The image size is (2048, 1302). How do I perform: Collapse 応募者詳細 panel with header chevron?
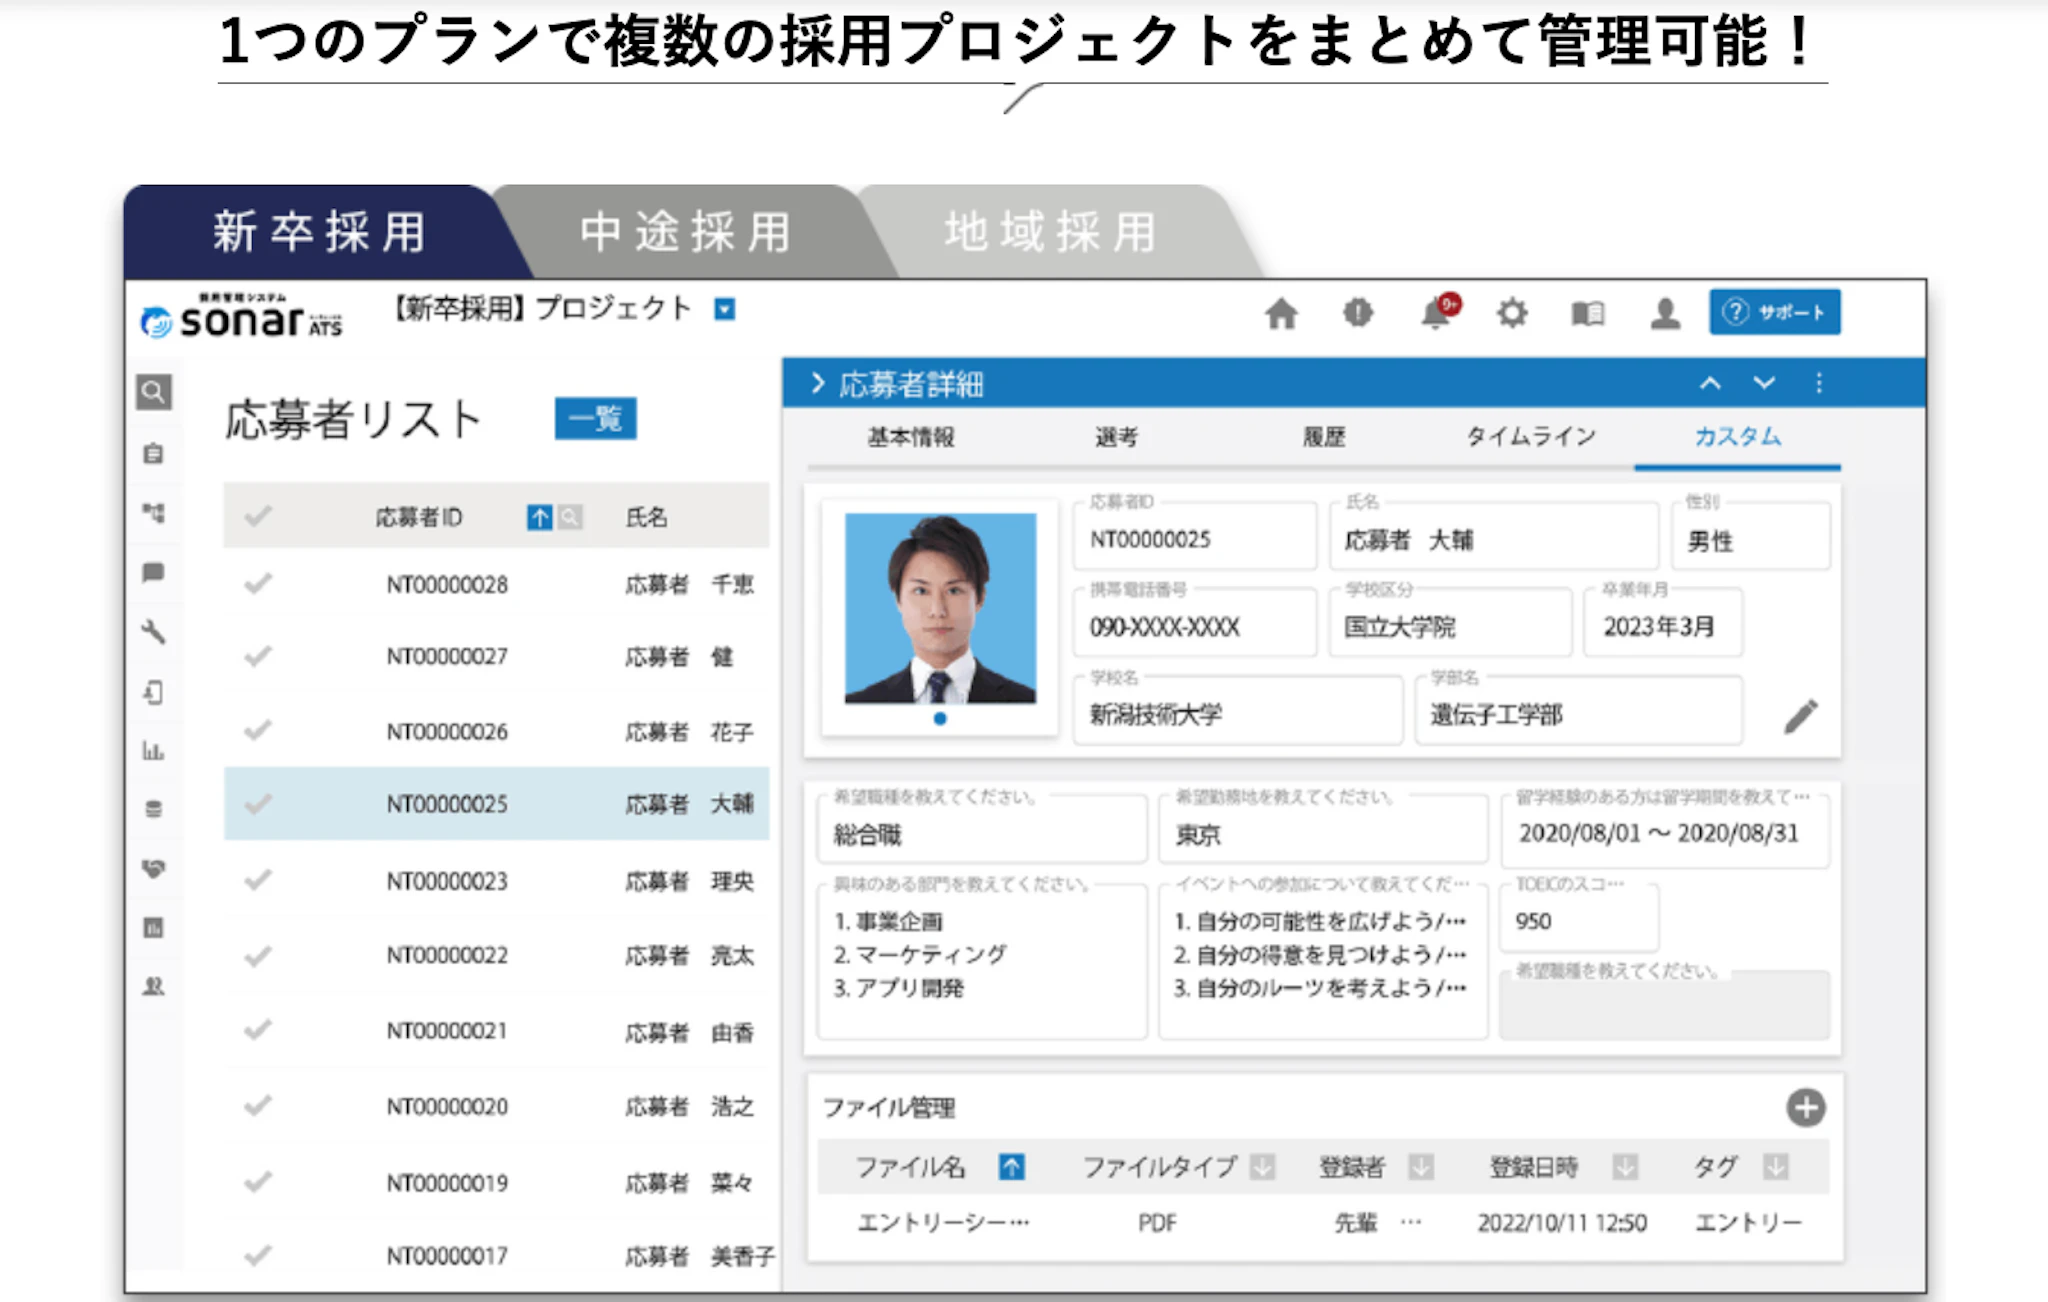pos(818,383)
